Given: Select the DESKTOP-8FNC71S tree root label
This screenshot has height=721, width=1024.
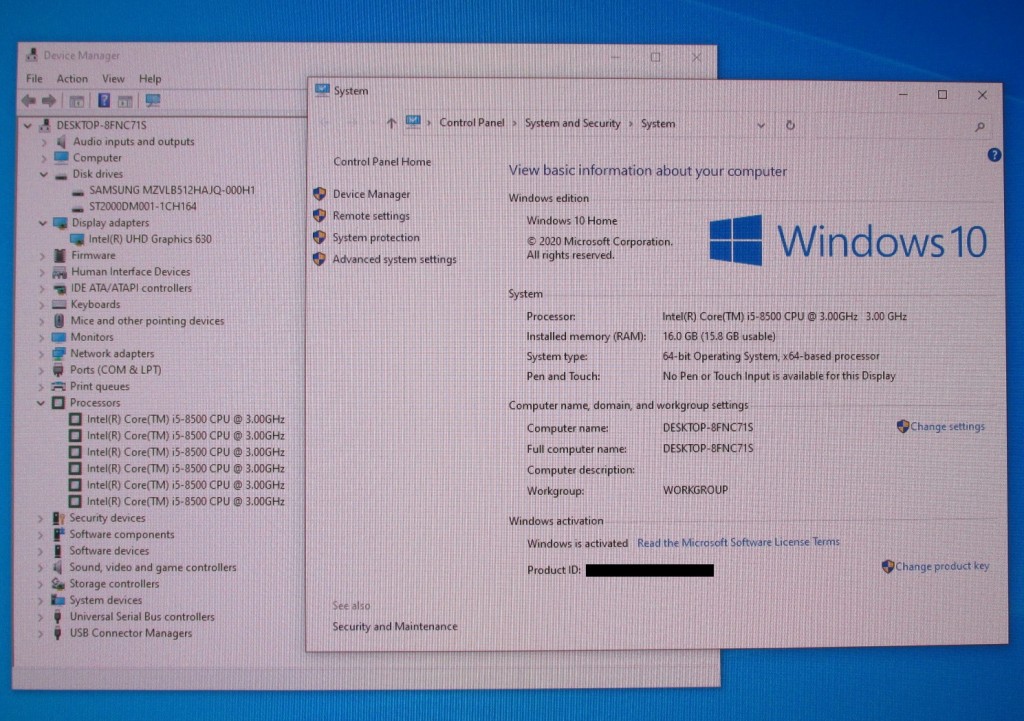Looking at the screenshot, I should click(x=101, y=125).
